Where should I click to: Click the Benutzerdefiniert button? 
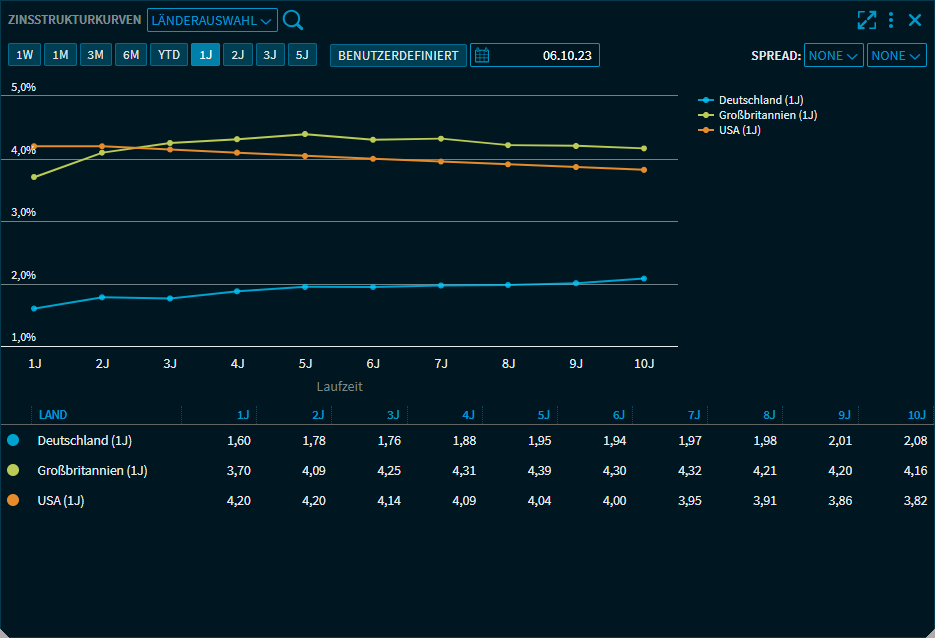(398, 55)
